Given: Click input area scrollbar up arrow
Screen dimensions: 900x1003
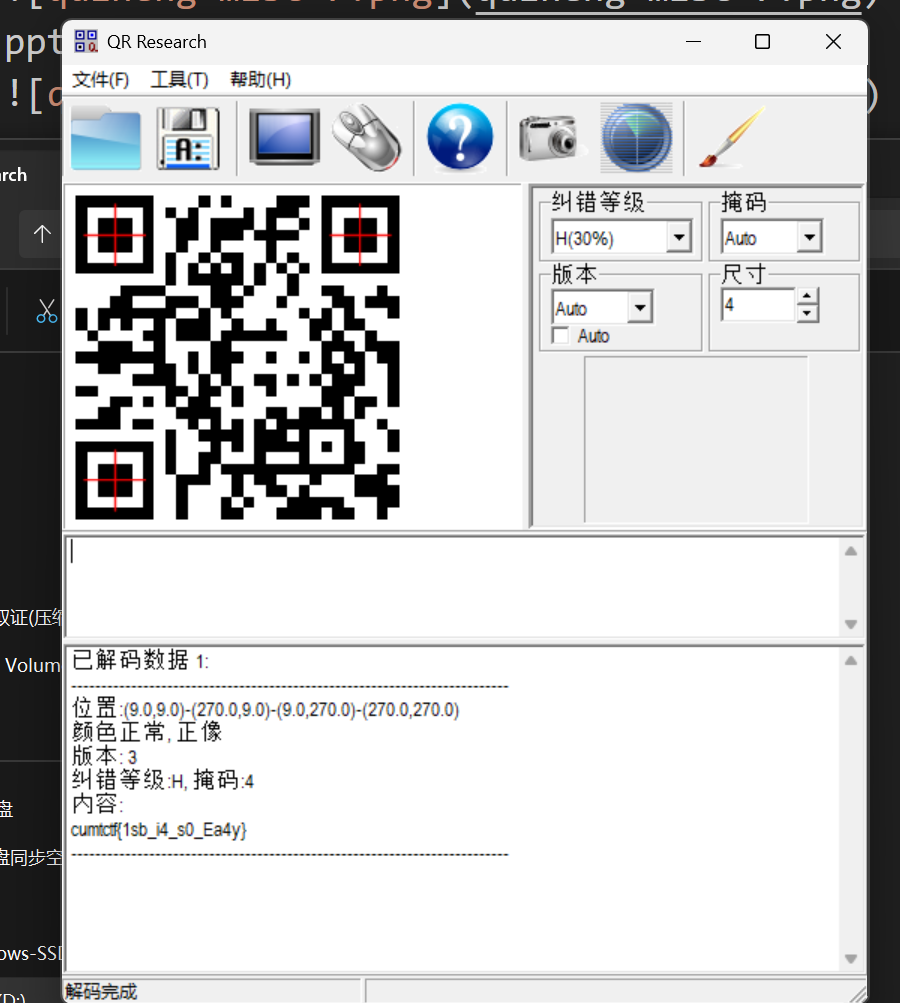Looking at the screenshot, I should tap(851, 551).
